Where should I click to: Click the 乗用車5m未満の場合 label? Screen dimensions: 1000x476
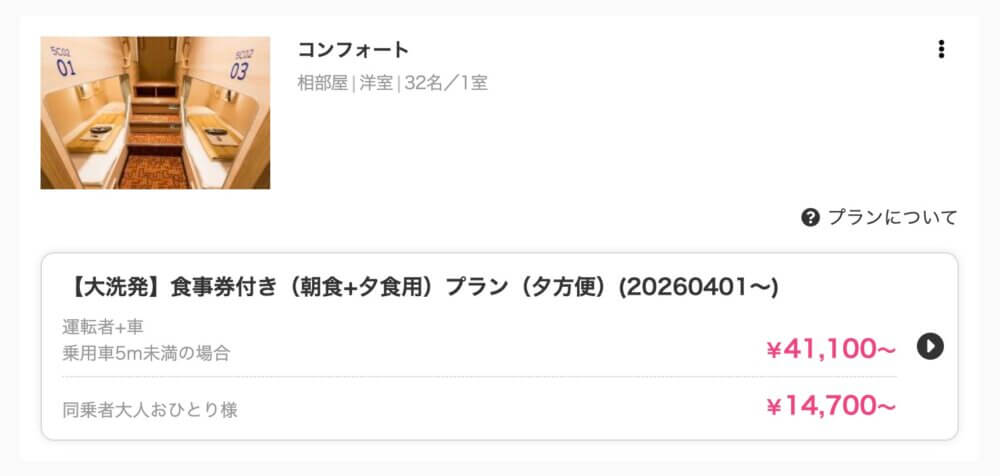tap(146, 353)
